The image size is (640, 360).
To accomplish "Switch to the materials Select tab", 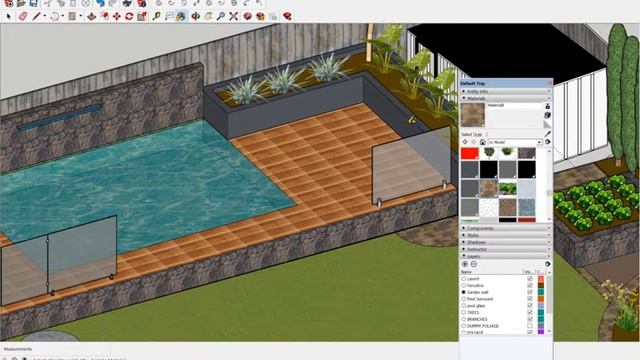I will (467, 134).
